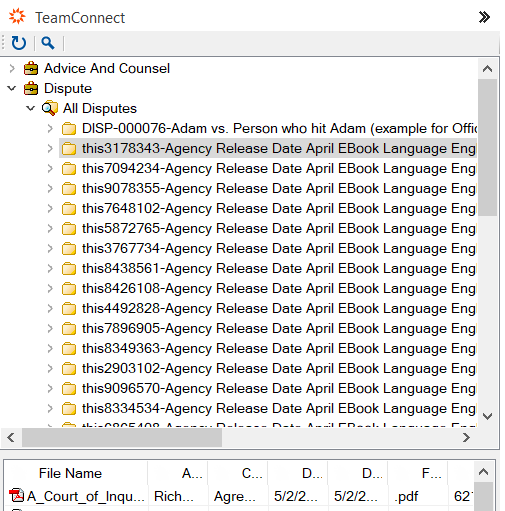
Task: Sort by the File Name column header
Action: [70, 473]
